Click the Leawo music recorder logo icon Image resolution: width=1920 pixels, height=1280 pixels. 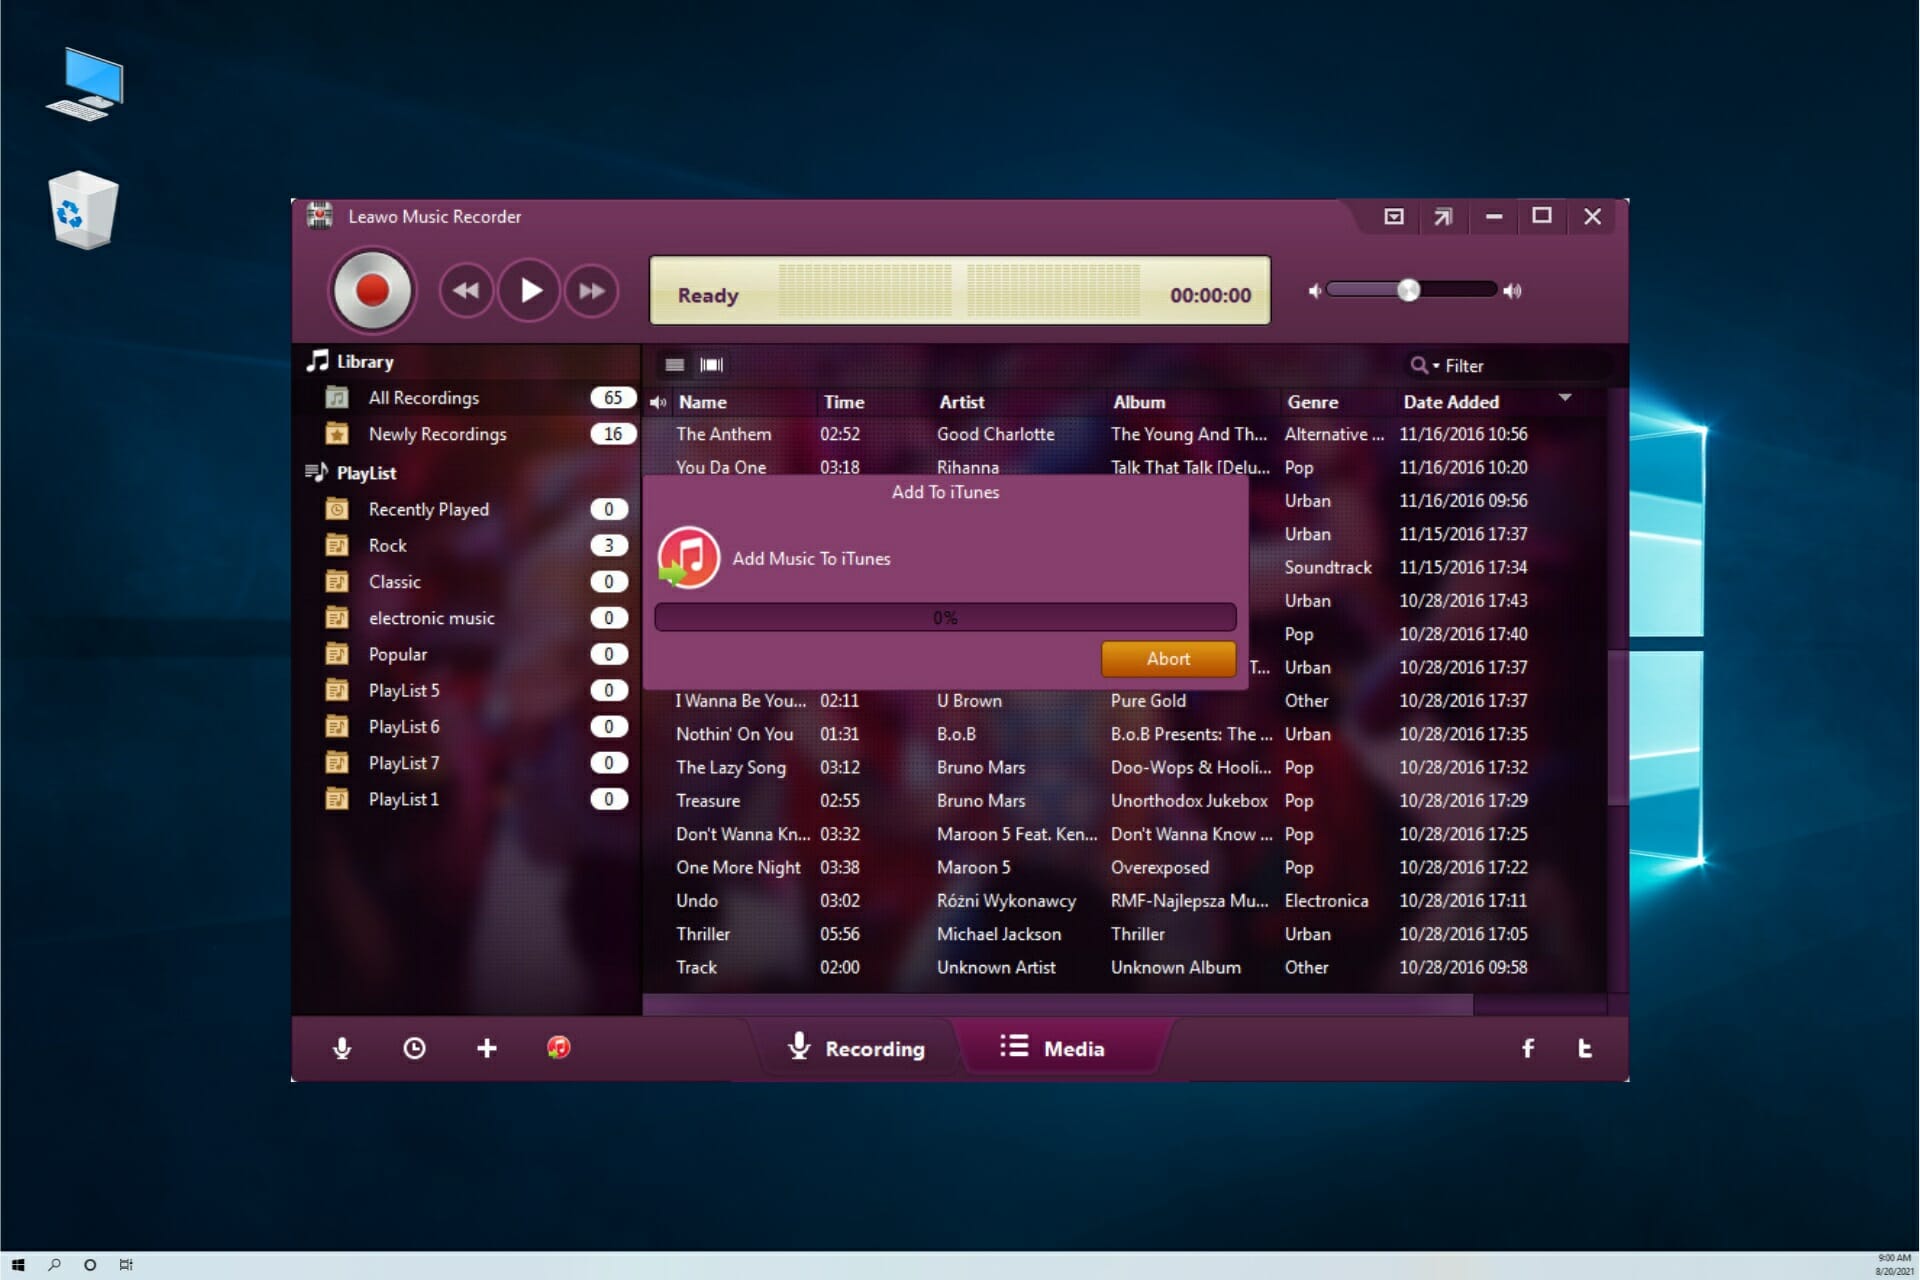(316, 216)
